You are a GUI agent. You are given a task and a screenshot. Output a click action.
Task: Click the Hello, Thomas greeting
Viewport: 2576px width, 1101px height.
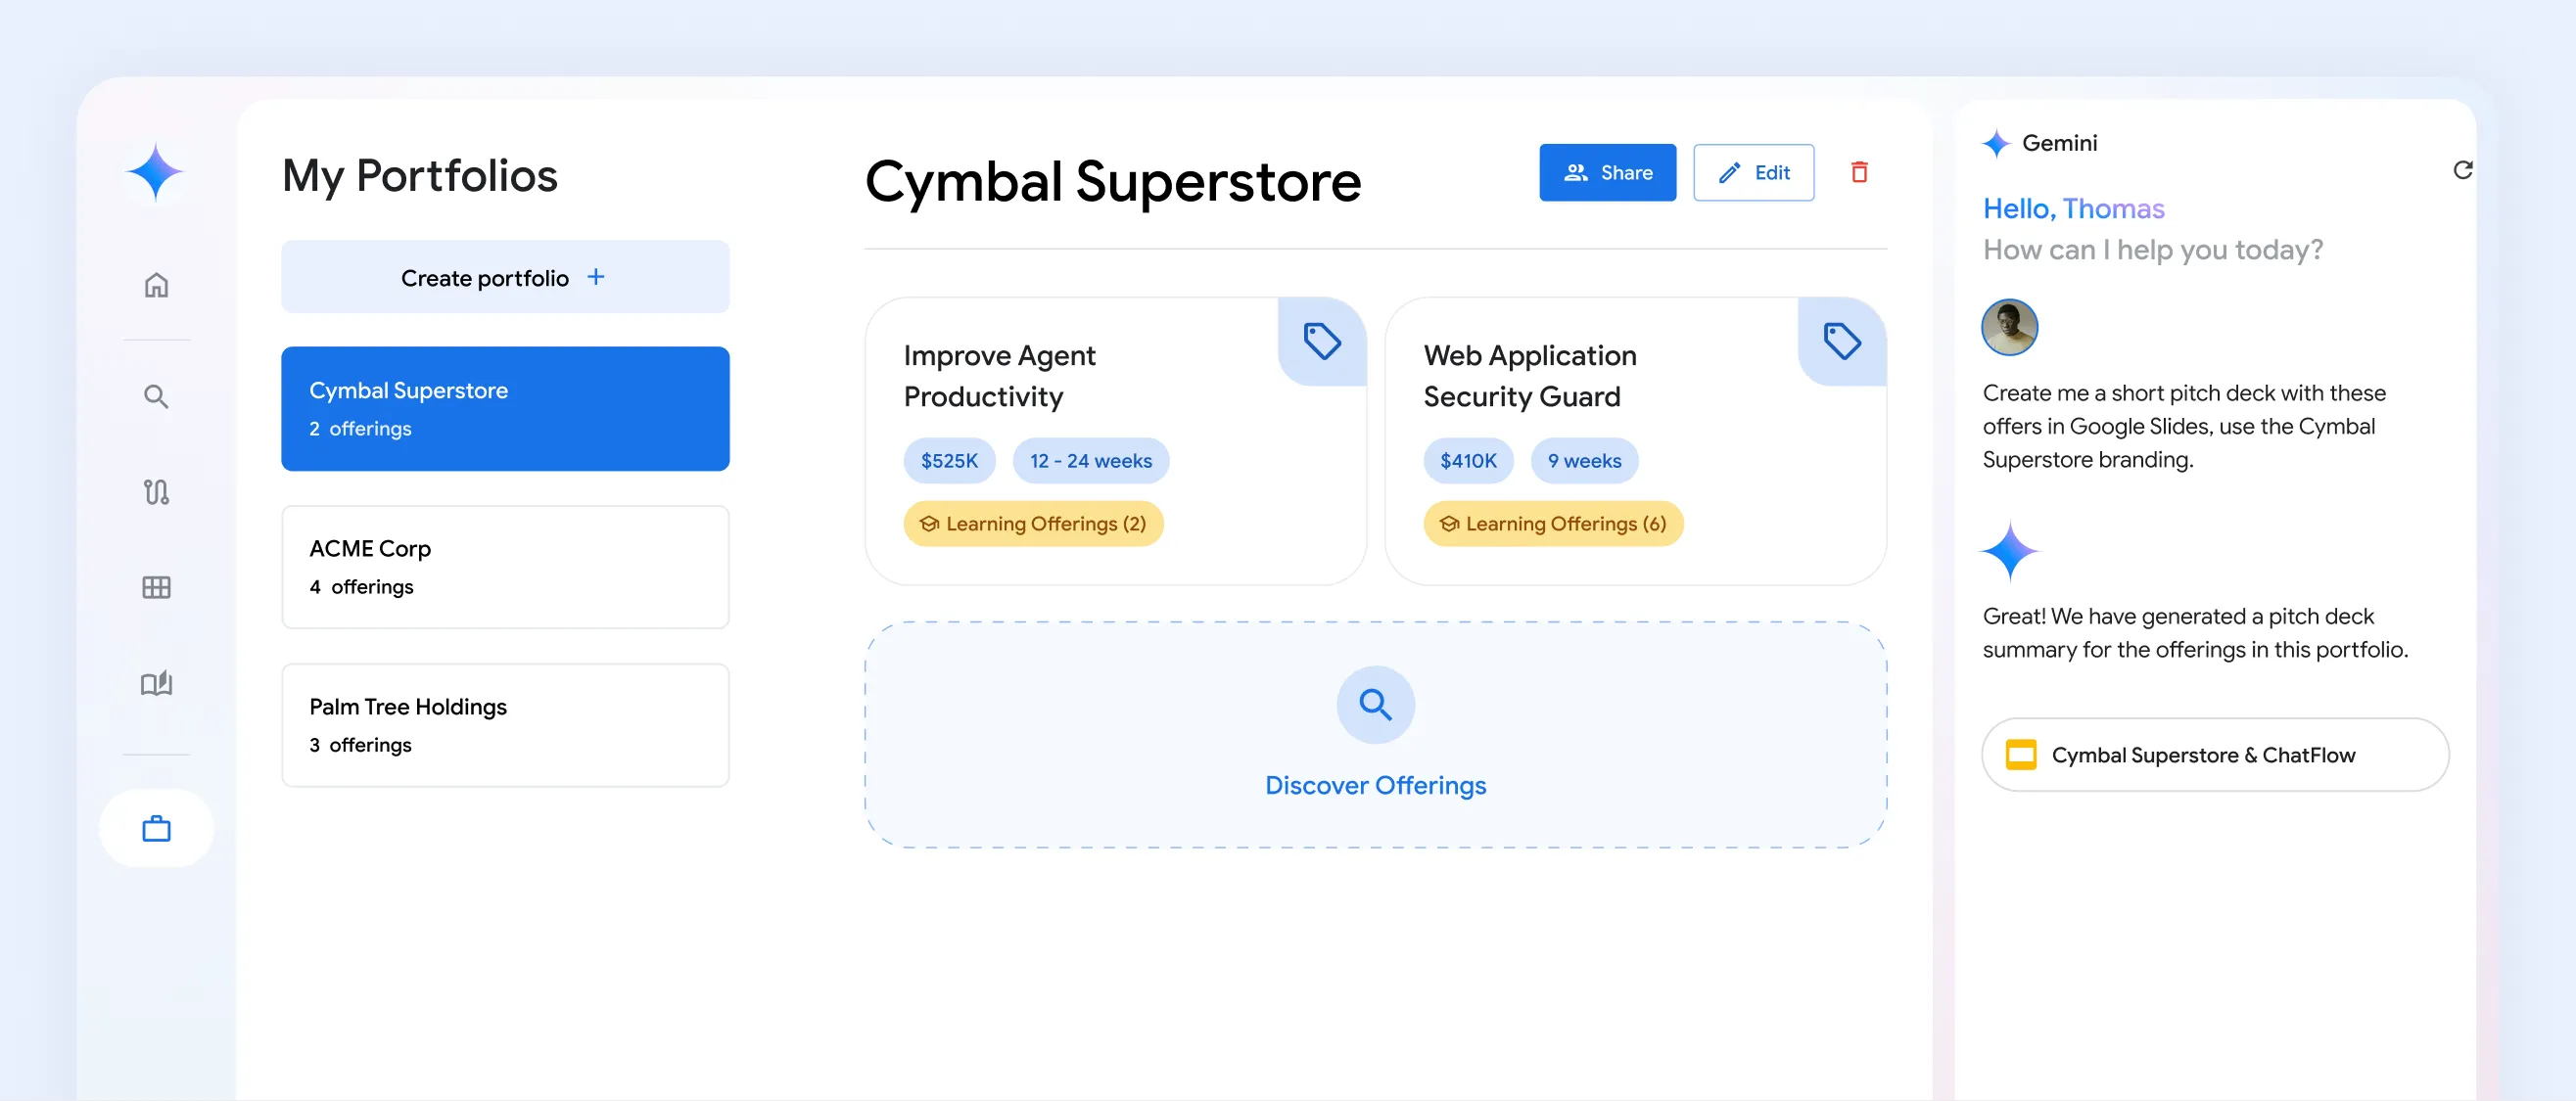pyautogui.click(x=2073, y=208)
